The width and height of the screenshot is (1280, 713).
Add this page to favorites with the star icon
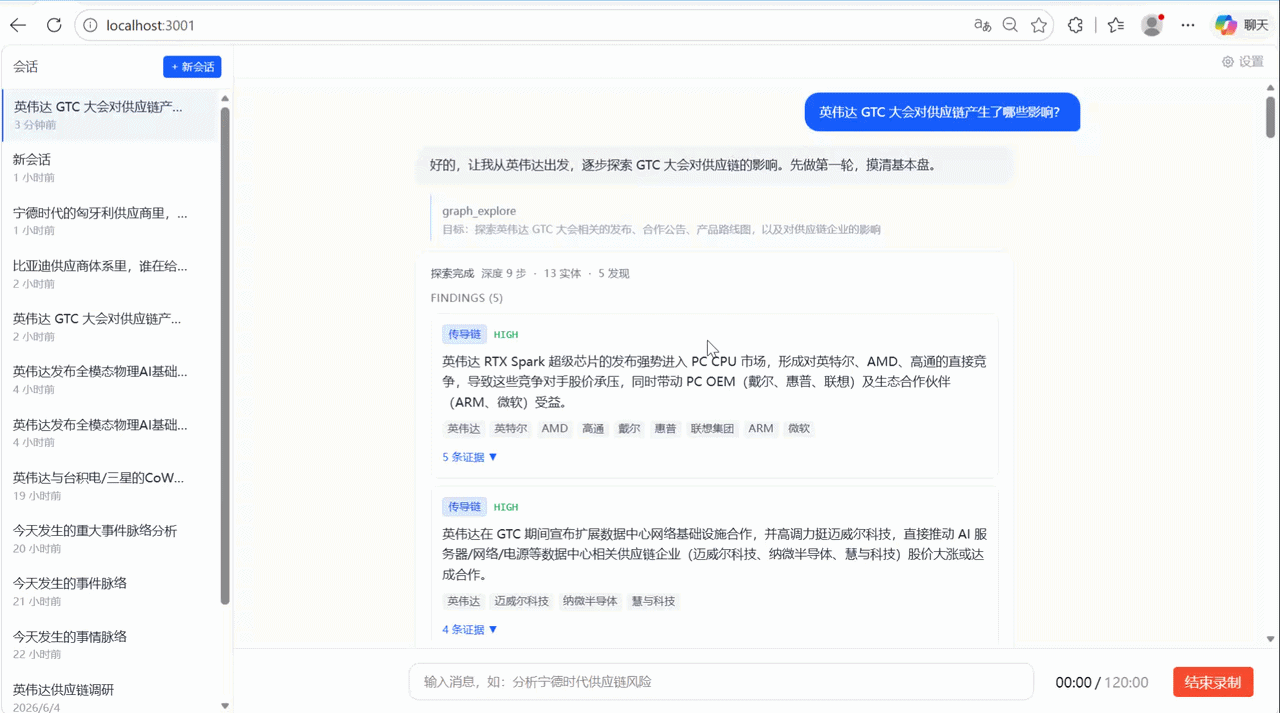point(1039,25)
